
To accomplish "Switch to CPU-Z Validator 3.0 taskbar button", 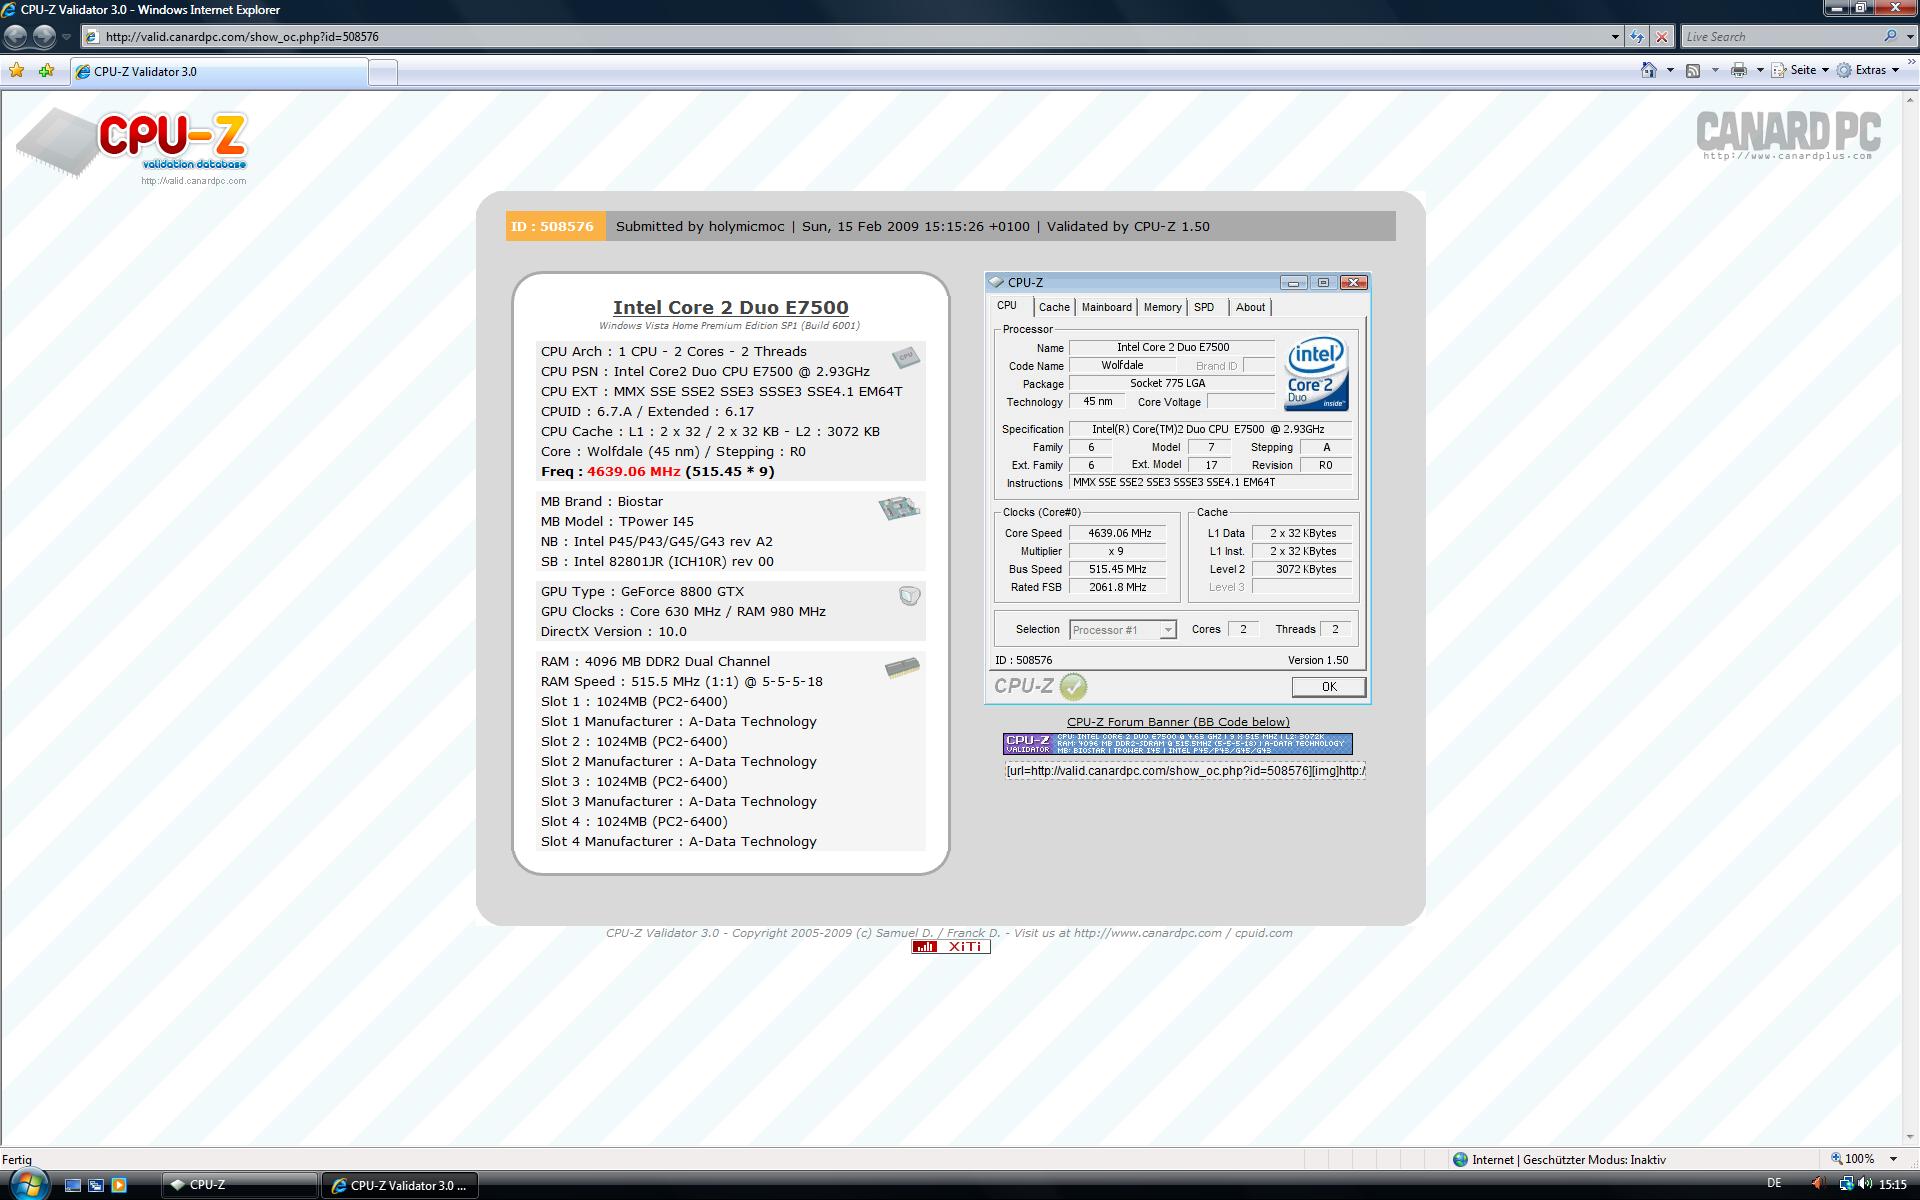I will click(x=400, y=1185).
